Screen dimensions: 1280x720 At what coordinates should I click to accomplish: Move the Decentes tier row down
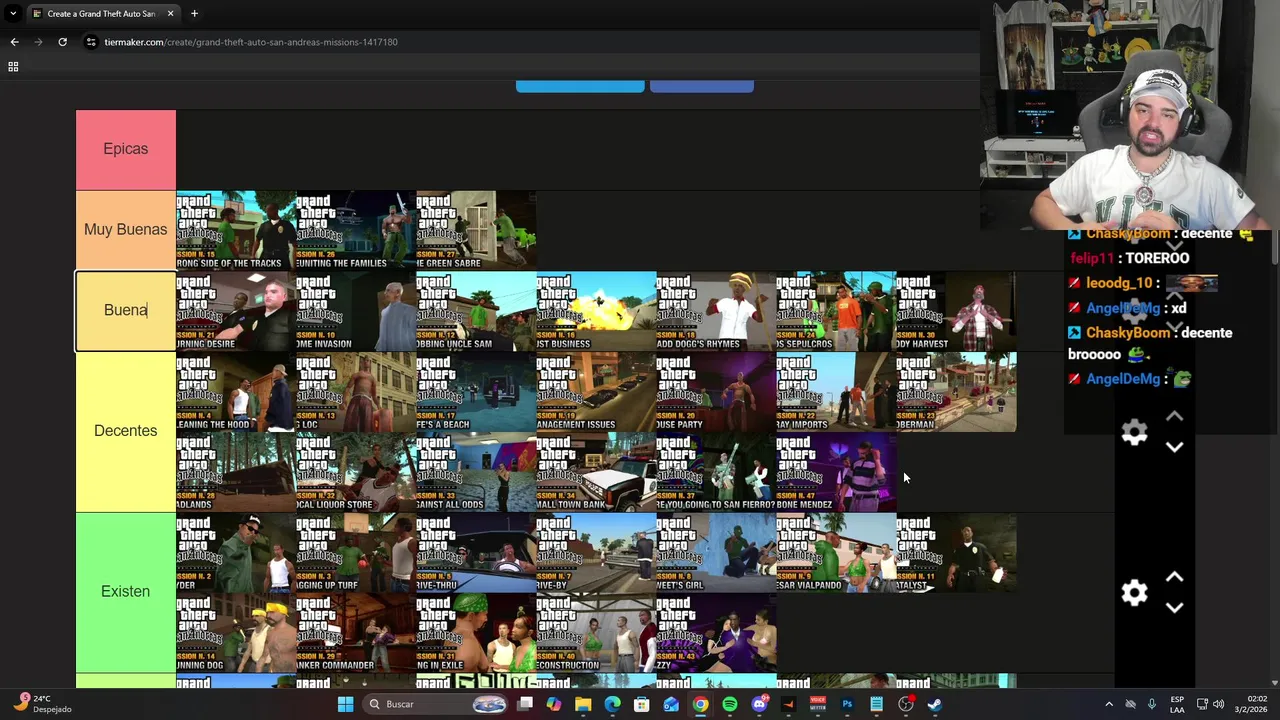[x=1175, y=447]
